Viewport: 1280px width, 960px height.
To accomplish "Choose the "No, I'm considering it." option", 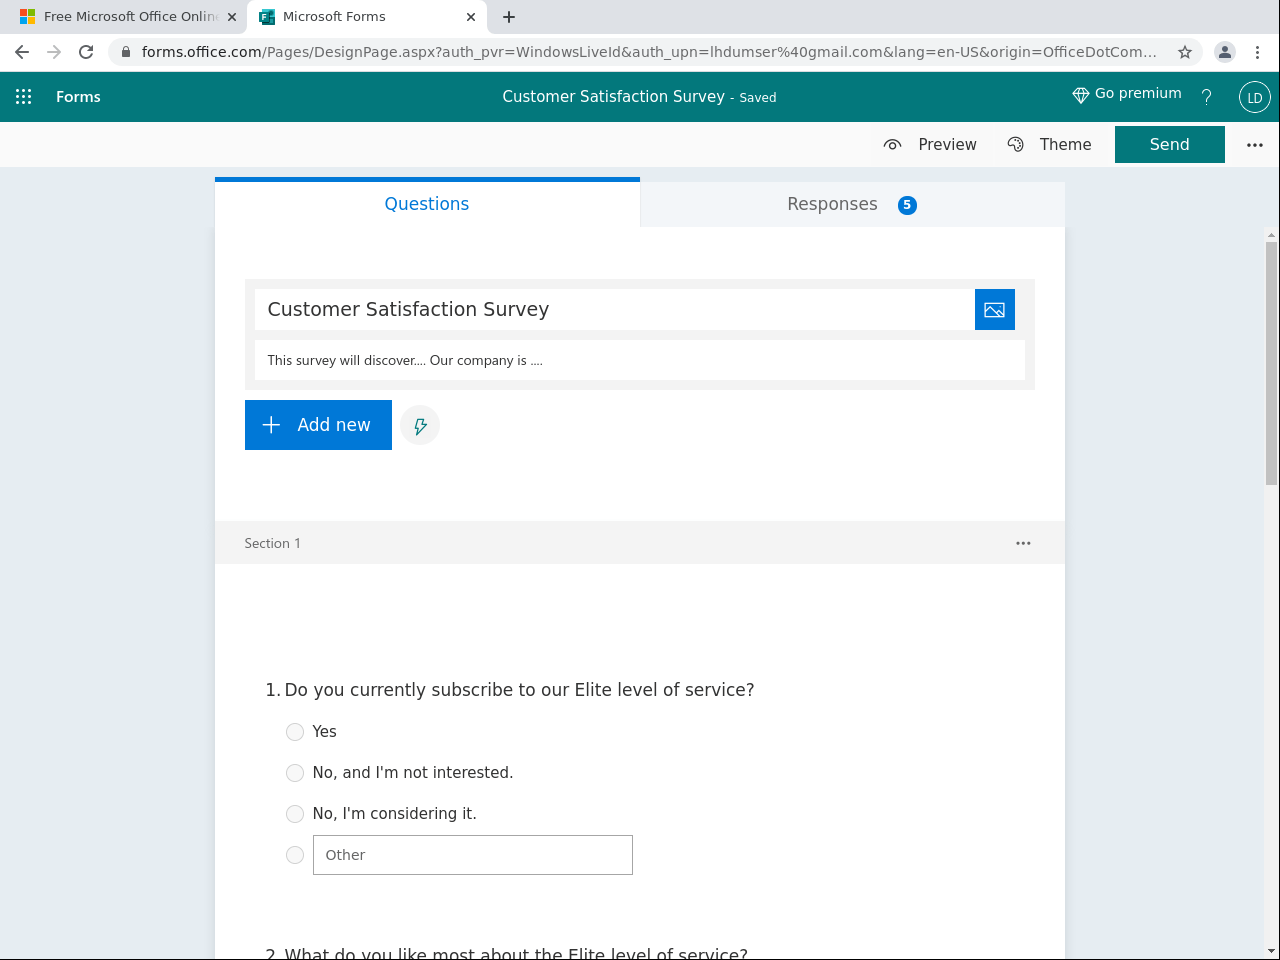I will pos(295,813).
